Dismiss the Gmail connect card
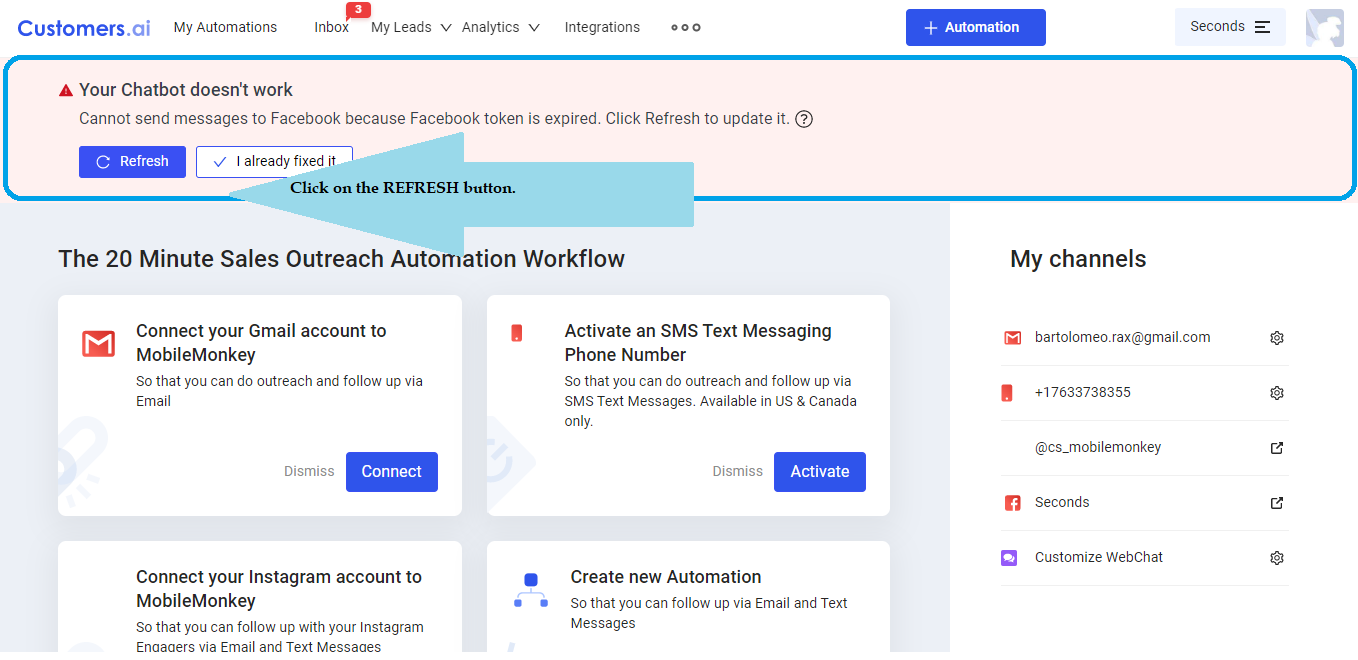Image resolution: width=1358 pixels, height=660 pixels. [x=309, y=471]
